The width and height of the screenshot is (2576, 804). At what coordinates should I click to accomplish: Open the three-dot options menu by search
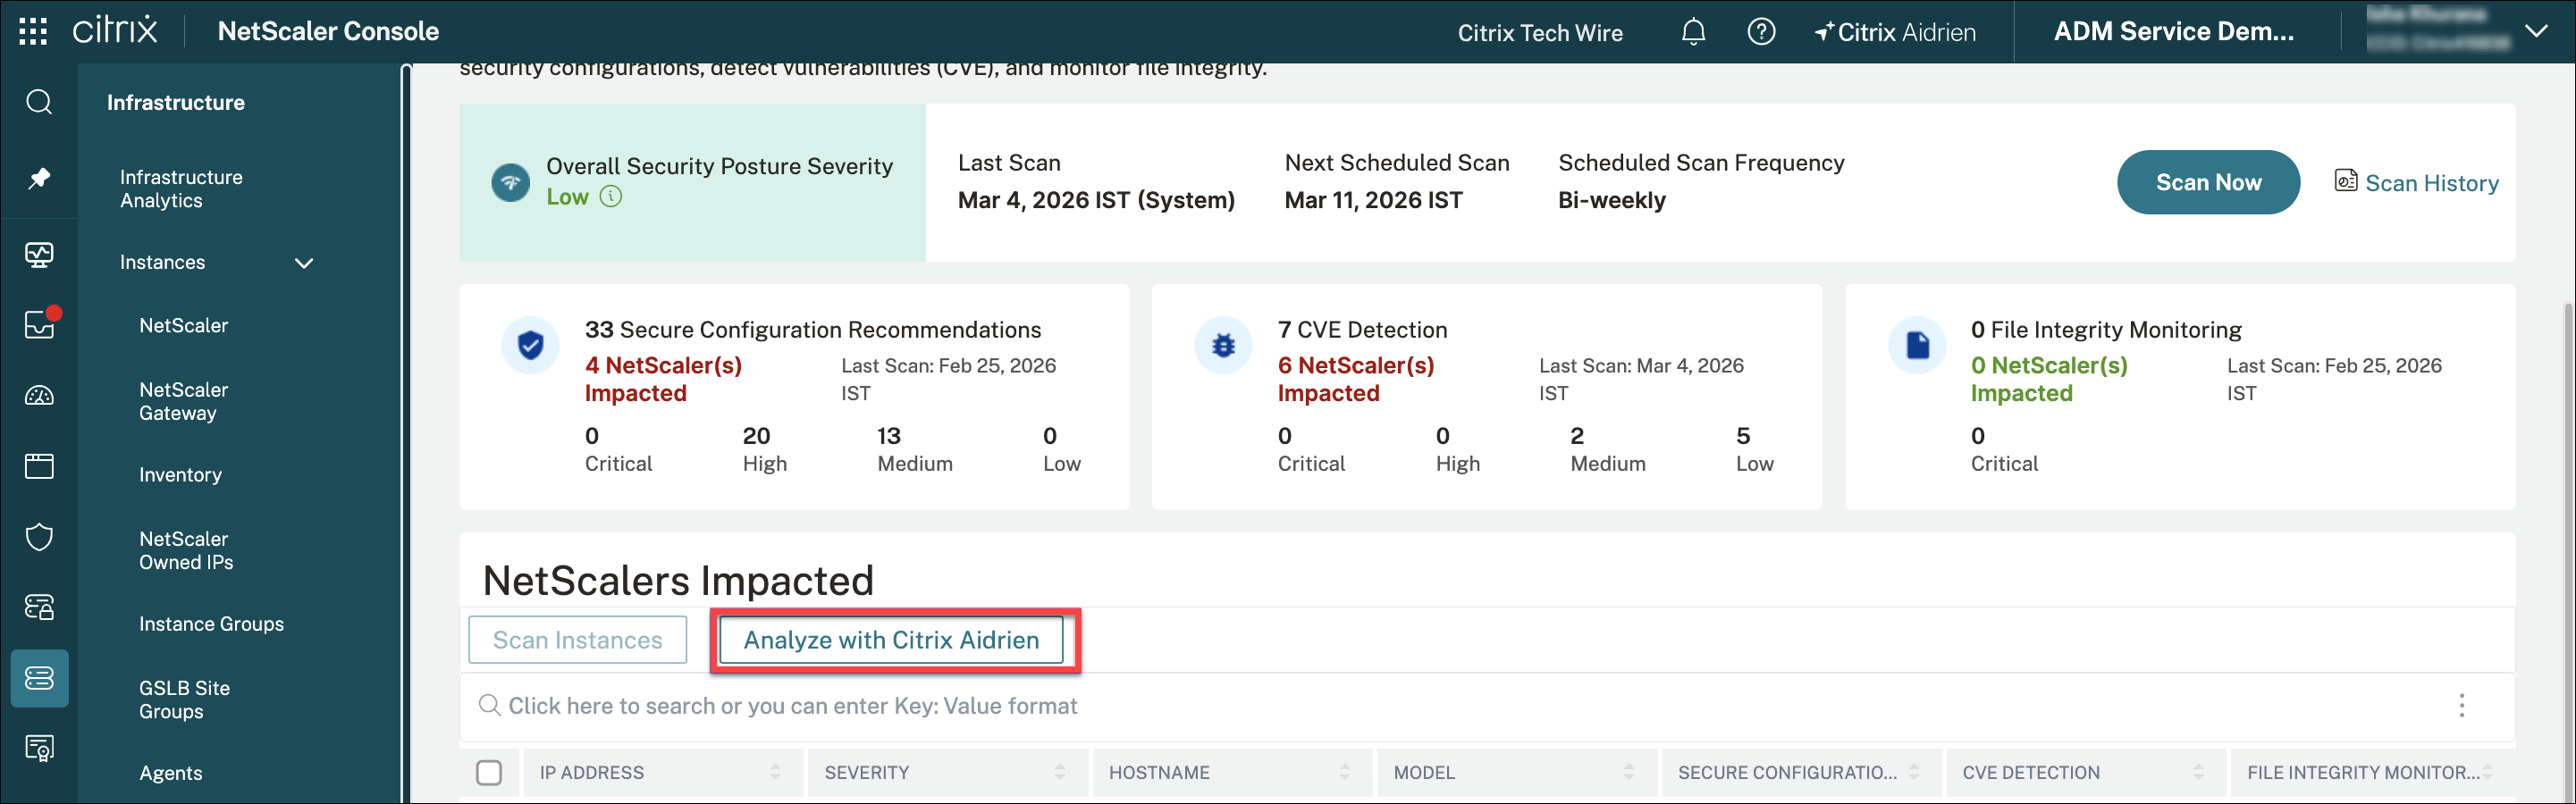[2461, 706]
